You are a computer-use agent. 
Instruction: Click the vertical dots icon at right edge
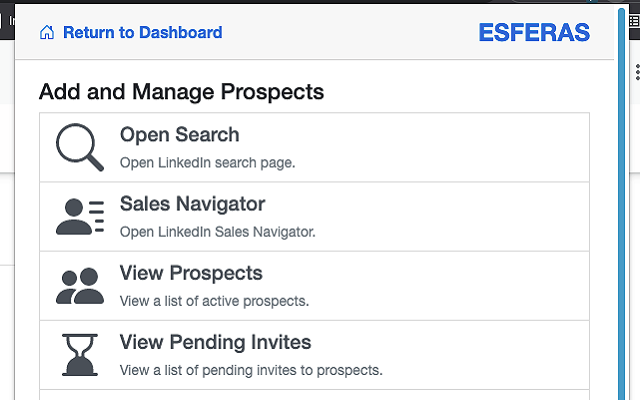click(x=637, y=72)
